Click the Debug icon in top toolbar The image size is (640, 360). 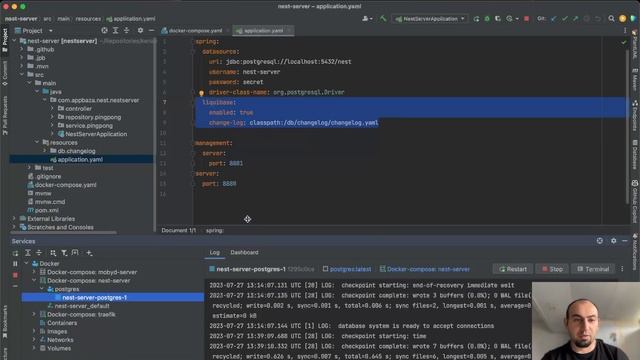[x=487, y=19]
